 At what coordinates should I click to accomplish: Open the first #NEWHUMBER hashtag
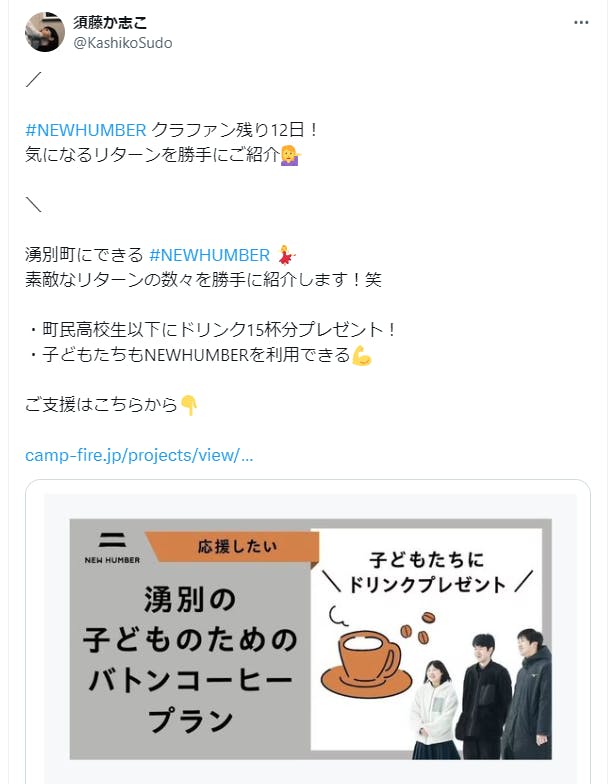tap(86, 130)
